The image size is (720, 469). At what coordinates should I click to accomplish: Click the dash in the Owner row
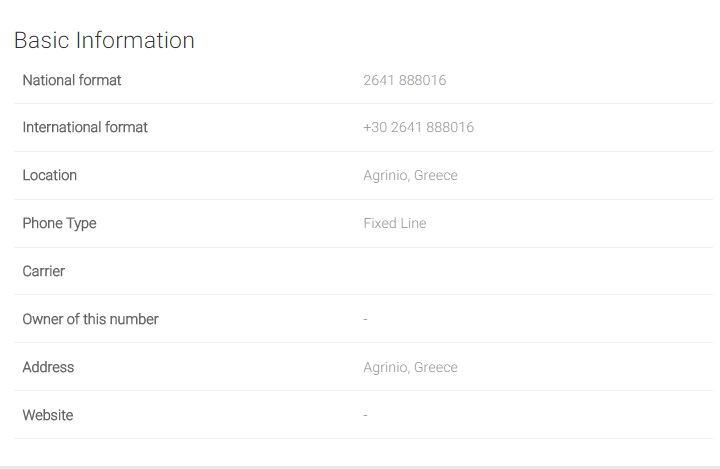[x=365, y=319]
